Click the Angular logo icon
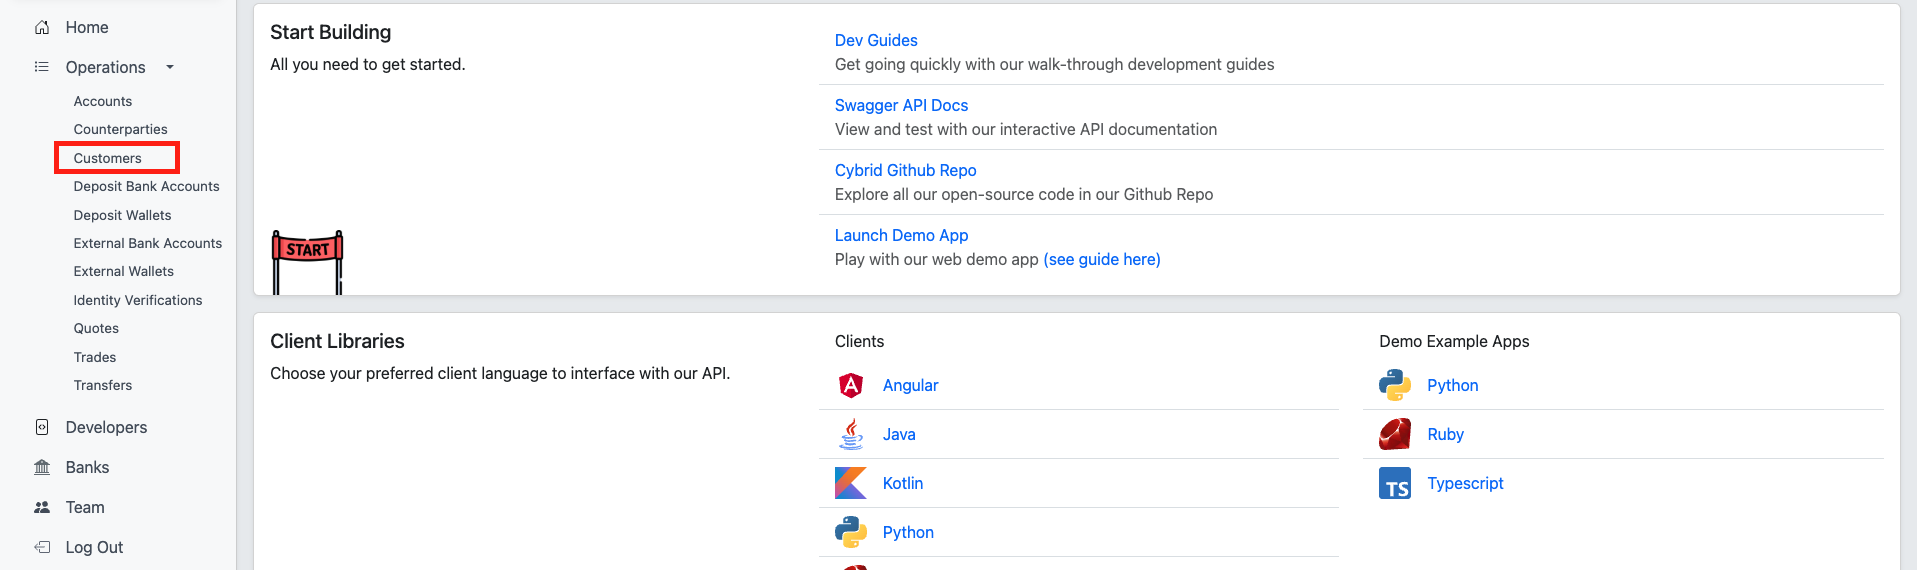This screenshot has width=1917, height=570. [x=851, y=385]
